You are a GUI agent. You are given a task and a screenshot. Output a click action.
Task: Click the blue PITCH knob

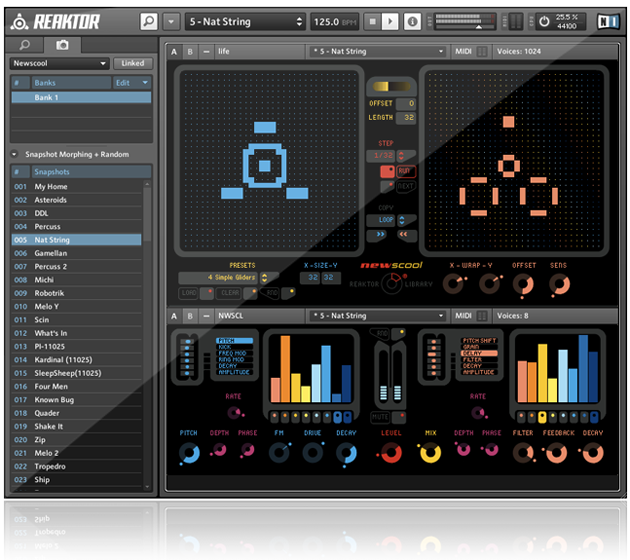coord(189,453)
